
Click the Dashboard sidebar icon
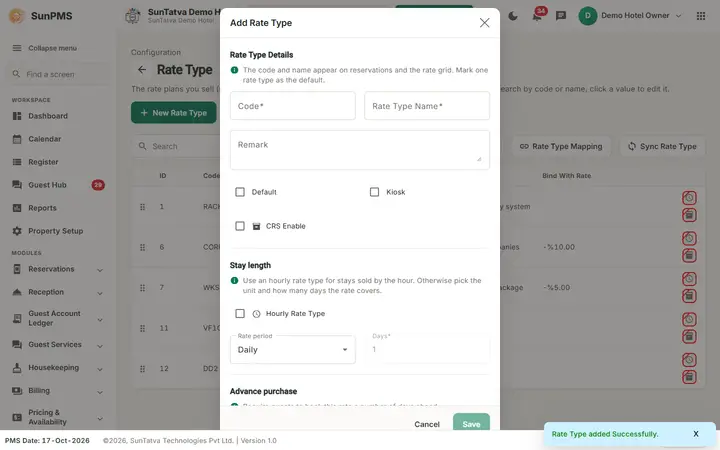point(17,116)
